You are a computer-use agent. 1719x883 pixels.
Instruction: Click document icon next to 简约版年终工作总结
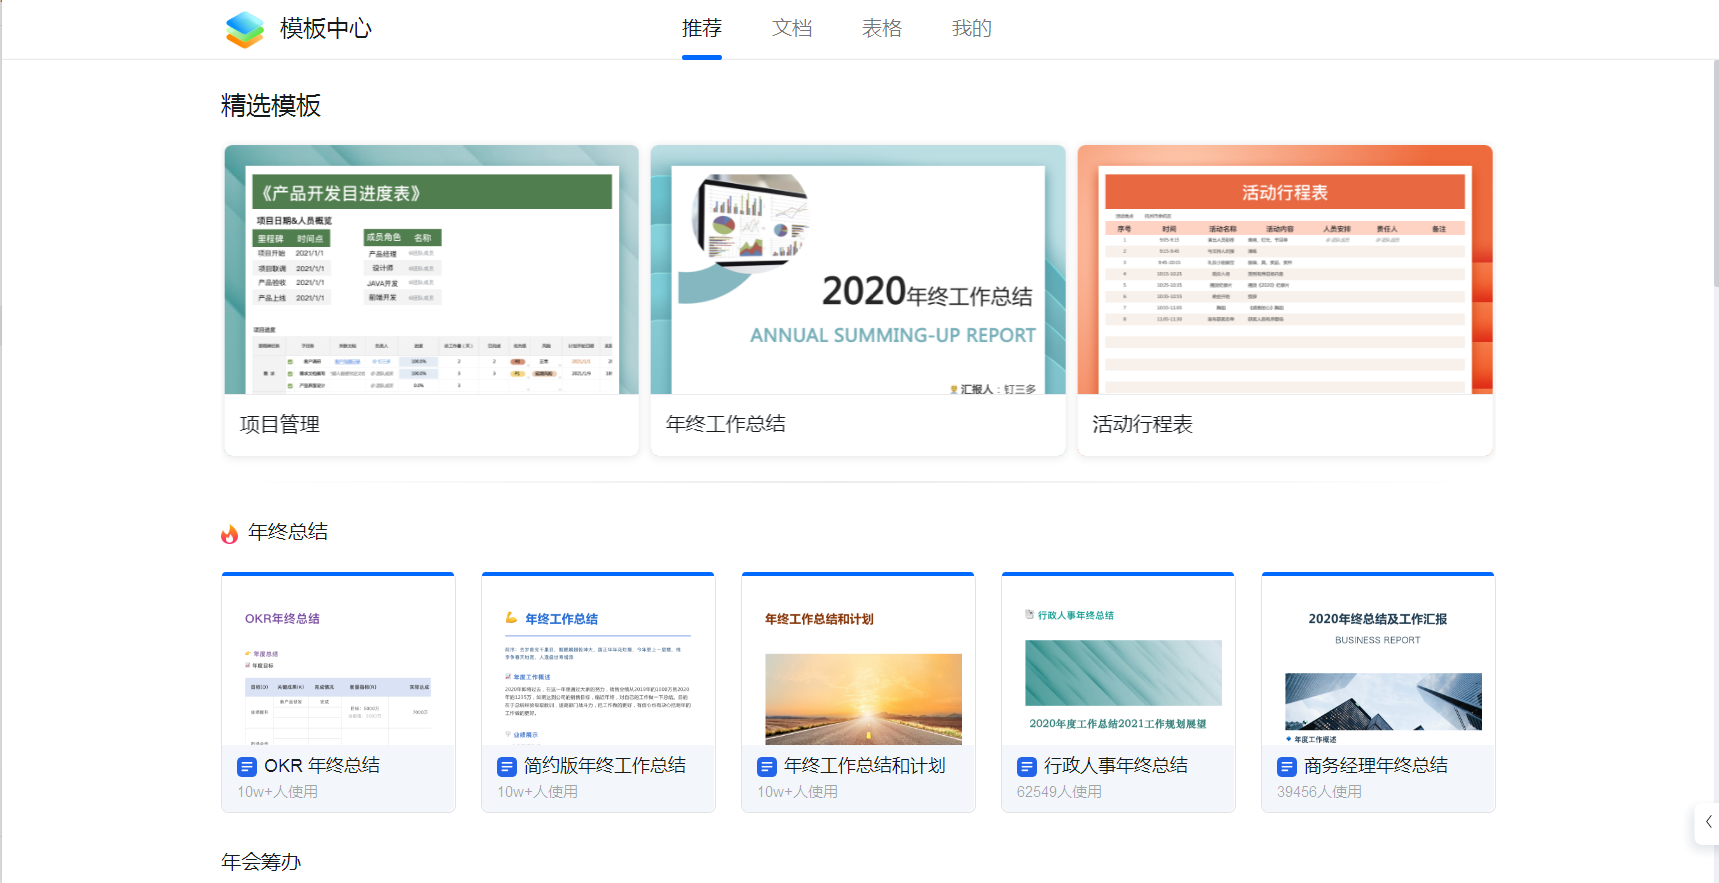pos(507,767)
